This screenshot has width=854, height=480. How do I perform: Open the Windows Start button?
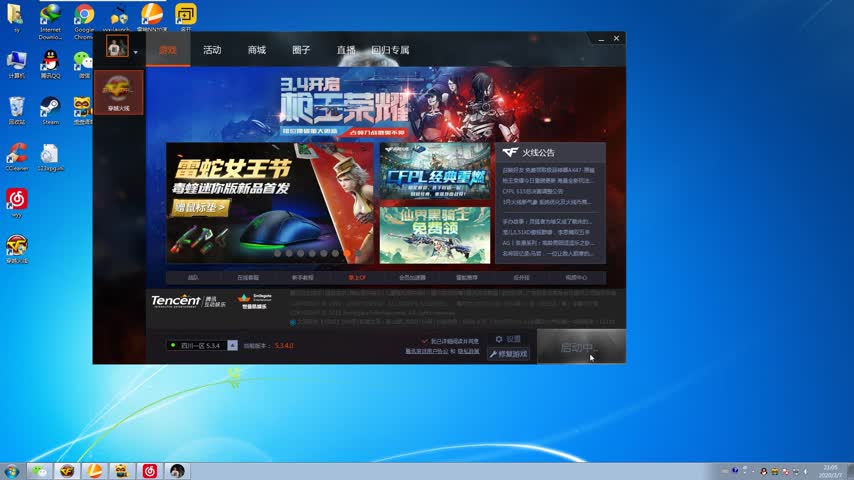coord(11,471)
